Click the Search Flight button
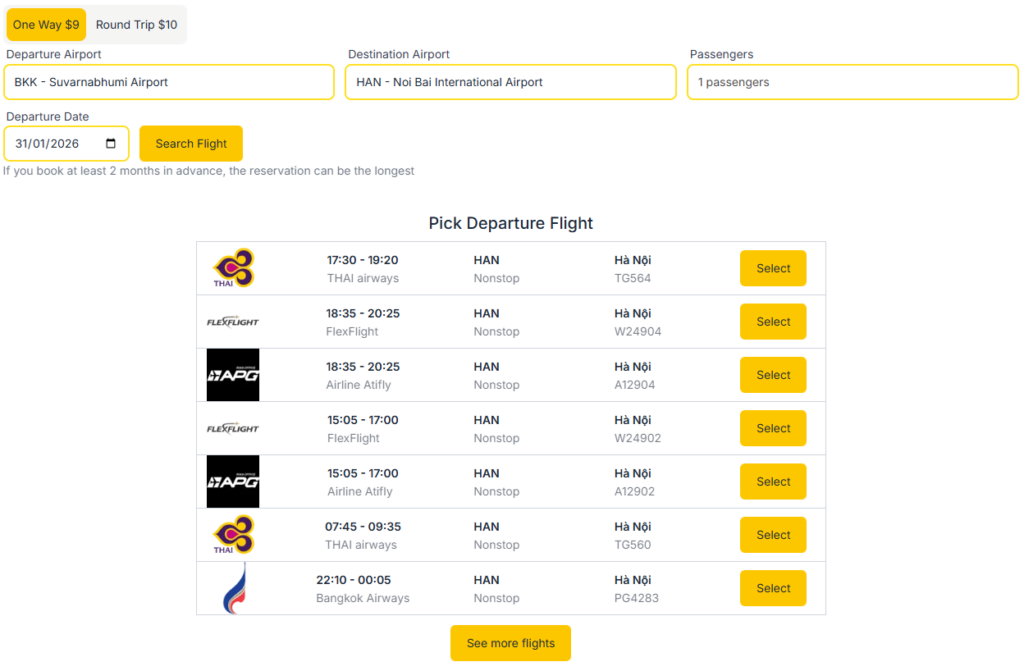Image resolution: width=1024 pixels, height=671 pixels. (x=191, y=143)
